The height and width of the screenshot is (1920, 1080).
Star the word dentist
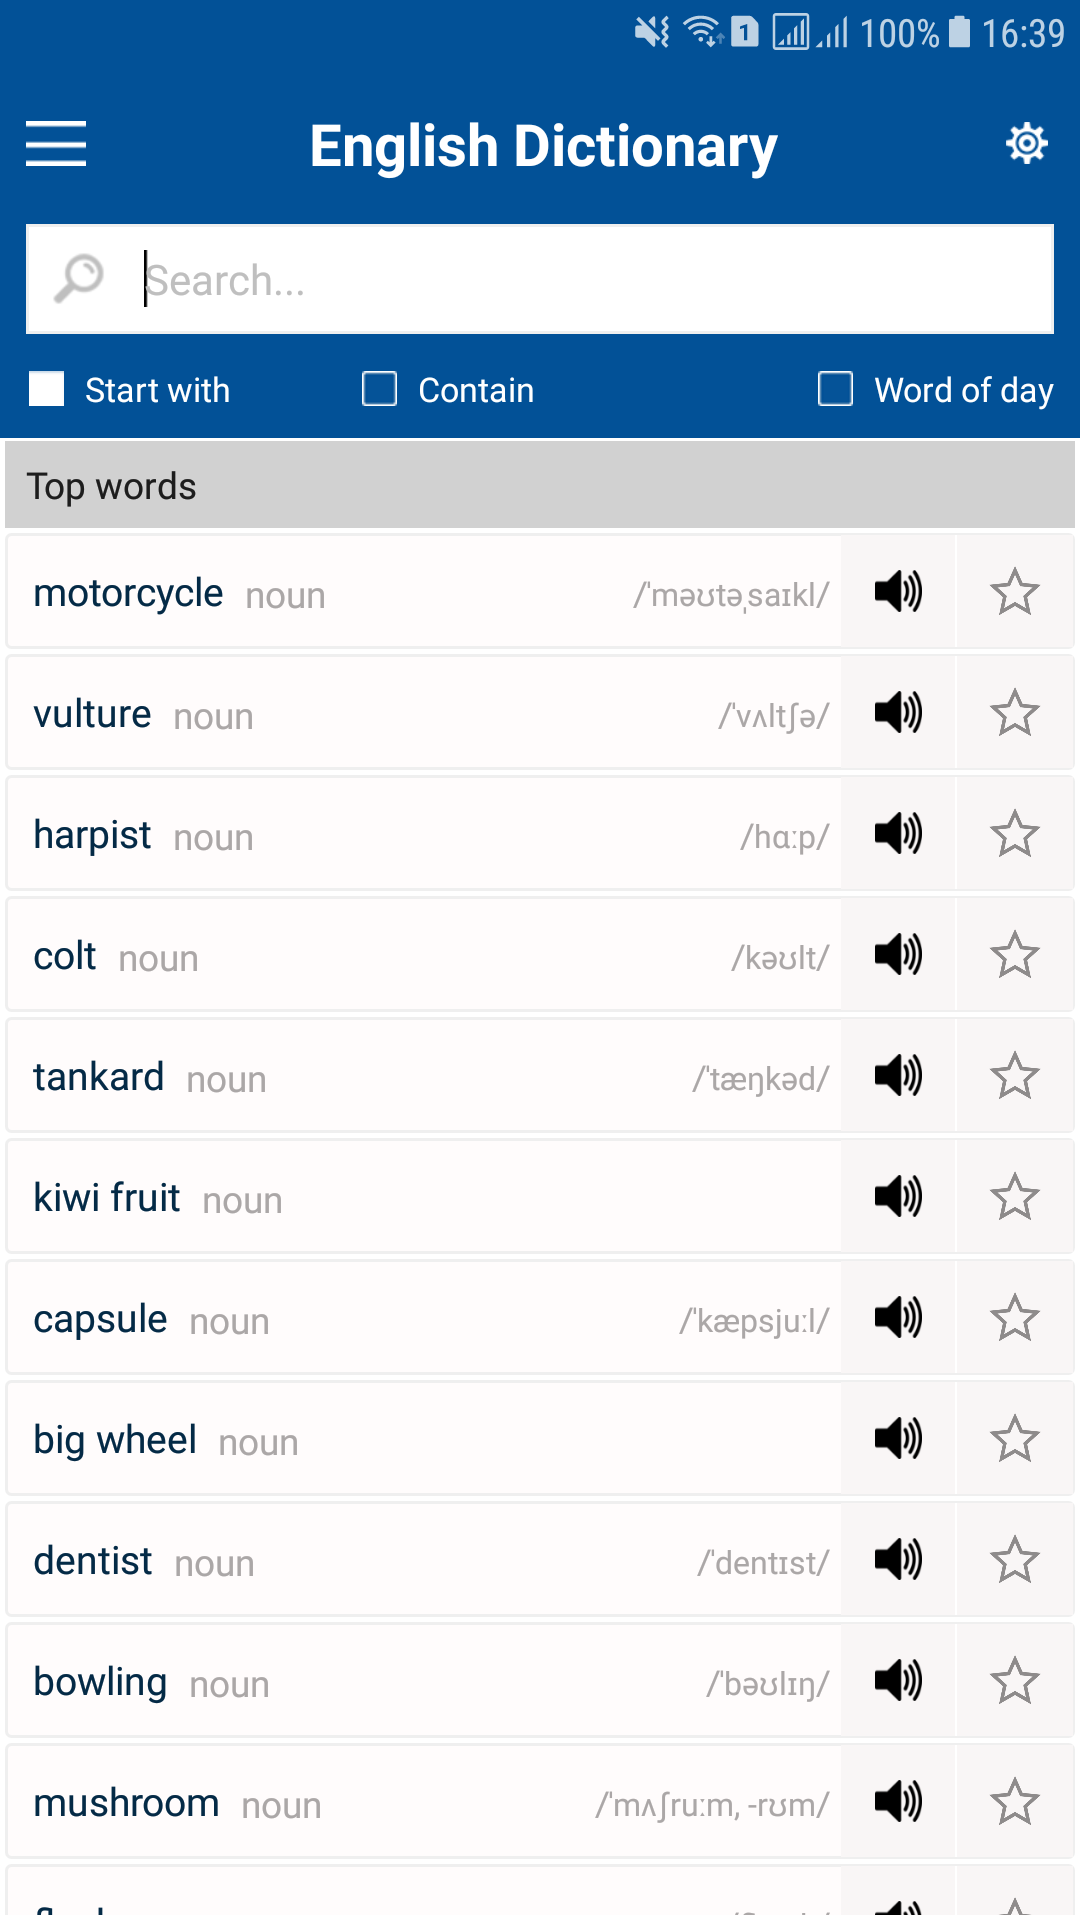tap(1014, 1560)
